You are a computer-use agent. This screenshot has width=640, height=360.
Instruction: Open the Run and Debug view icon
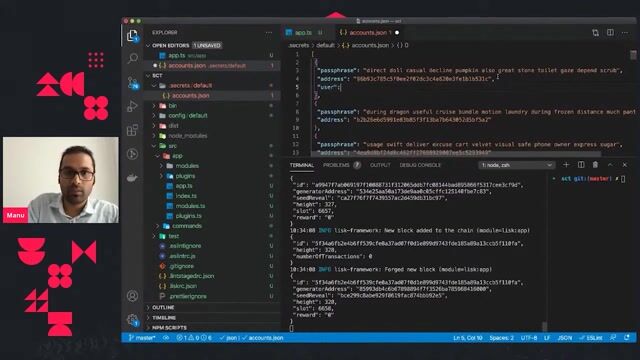click(132, 107)
